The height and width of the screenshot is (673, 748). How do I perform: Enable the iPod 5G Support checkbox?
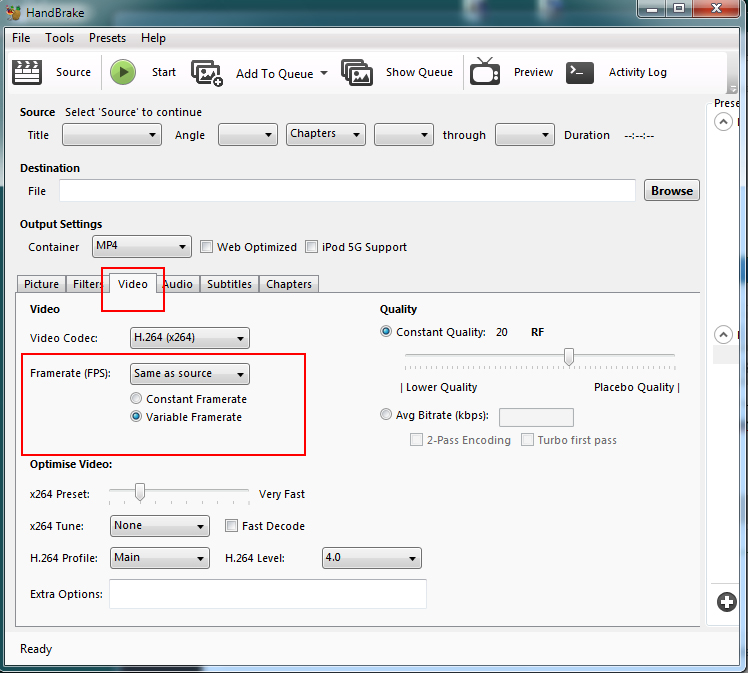311,247
